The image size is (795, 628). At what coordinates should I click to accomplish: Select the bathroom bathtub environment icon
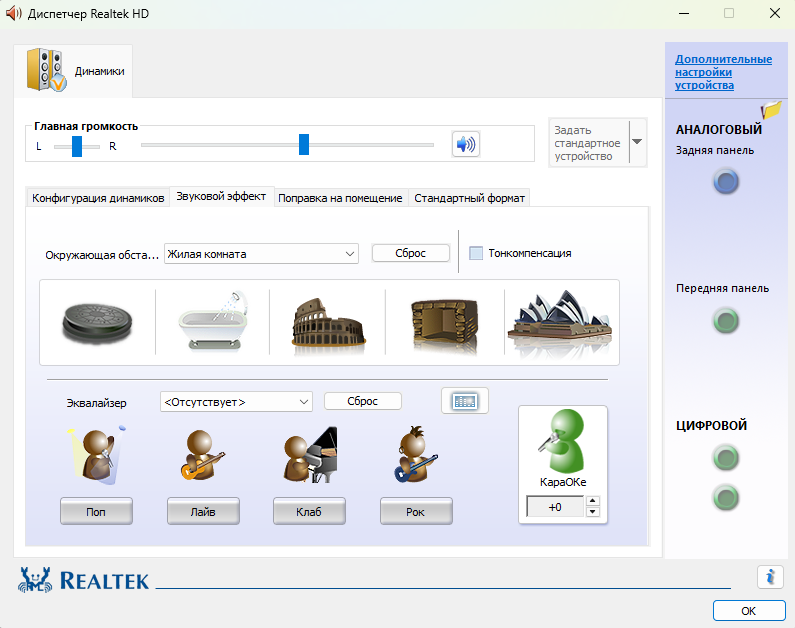213,321
